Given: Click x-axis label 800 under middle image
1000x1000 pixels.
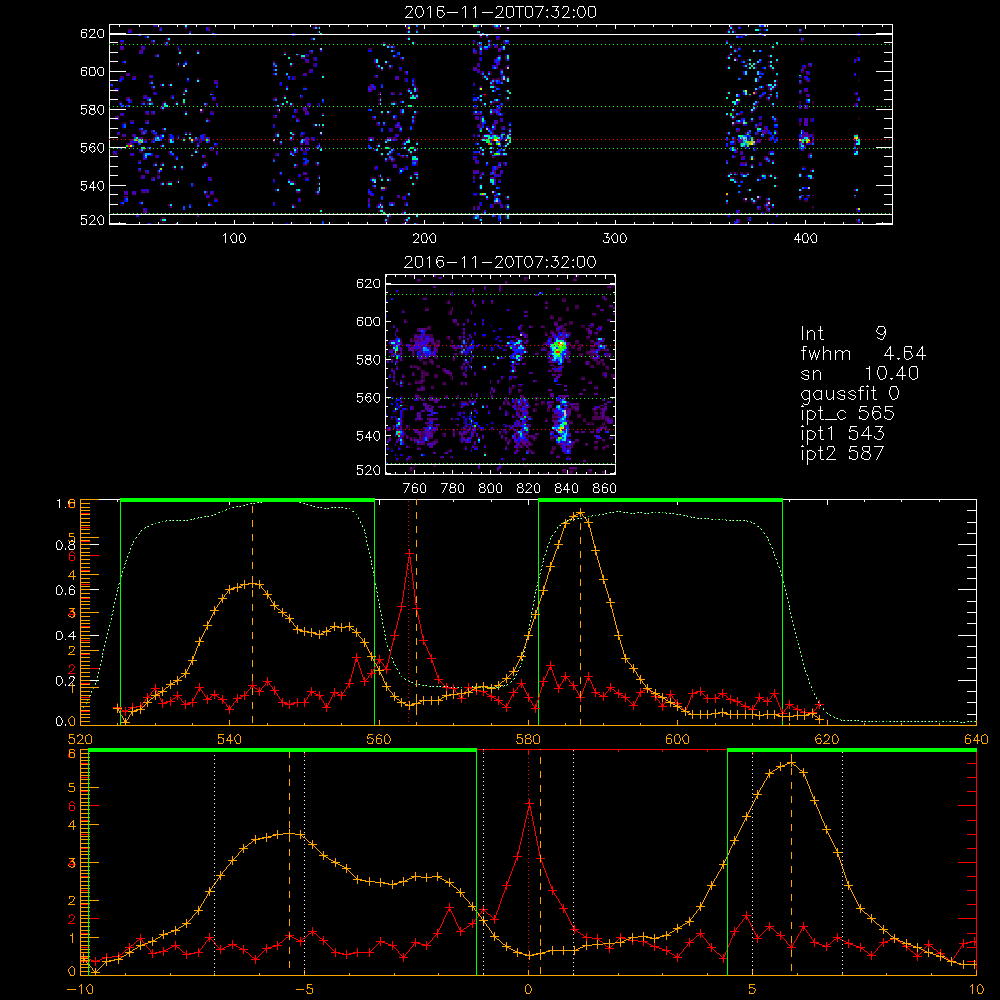Looking at the screenshot, I should point(490,489).
